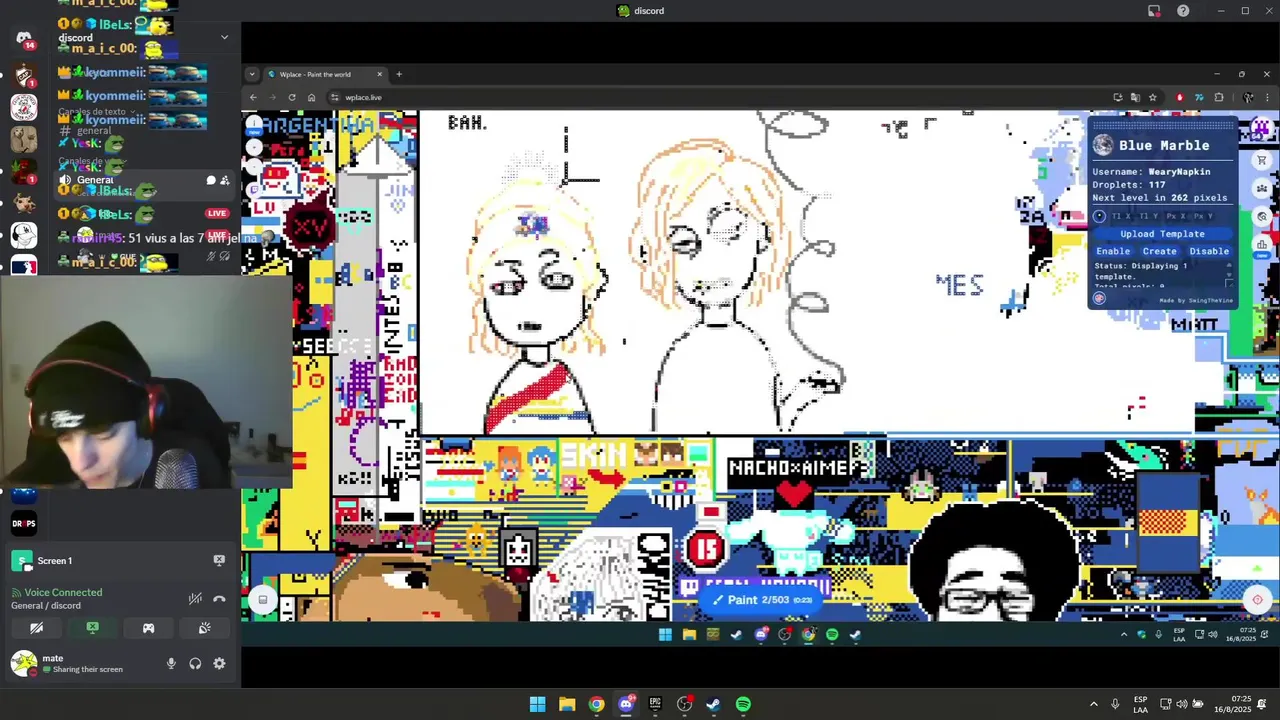
Task: Go to home page in shared browser
Action: point(311,97)
